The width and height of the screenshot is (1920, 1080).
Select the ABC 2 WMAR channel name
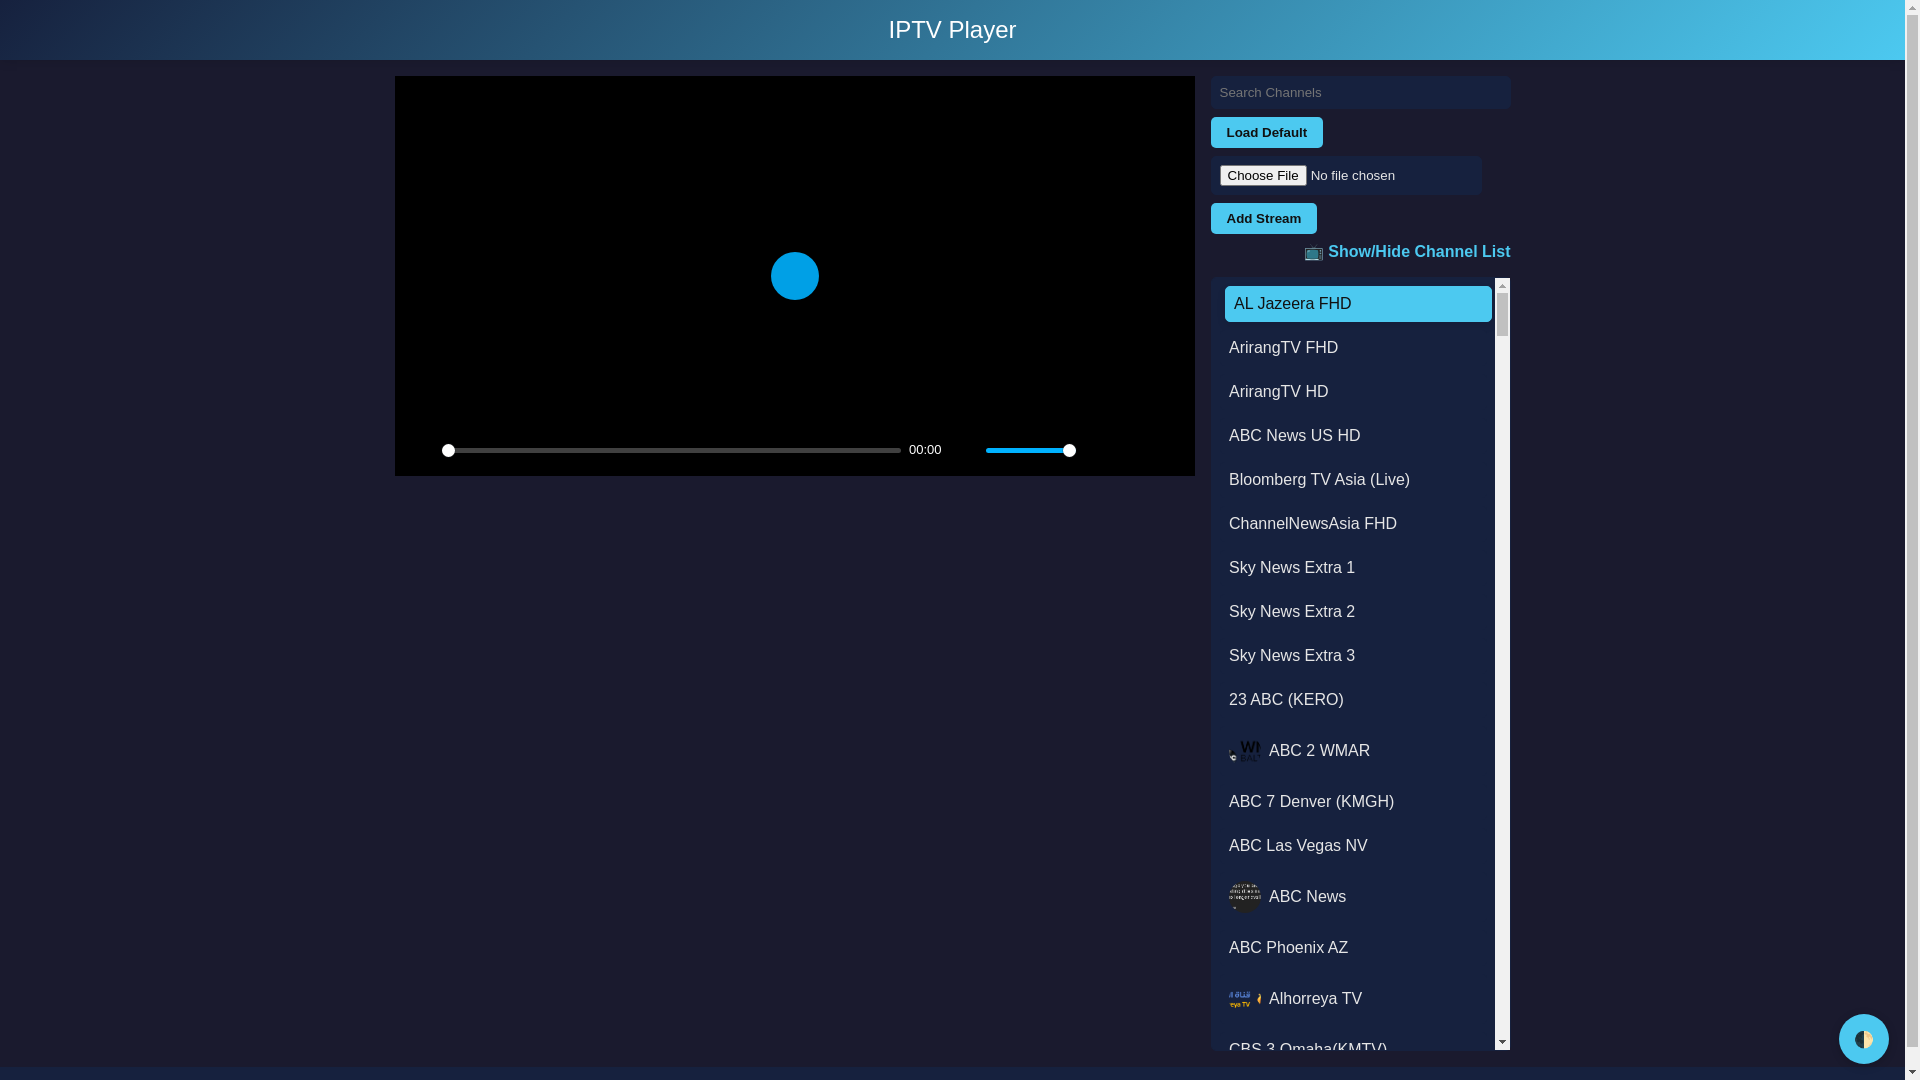coord(1319,751)
